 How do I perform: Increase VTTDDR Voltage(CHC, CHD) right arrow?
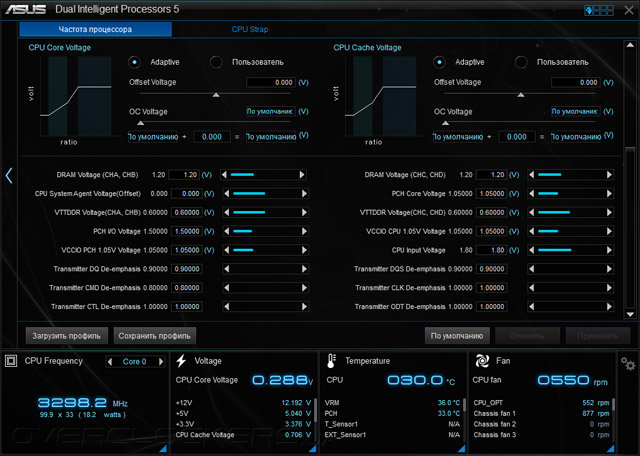609,212
